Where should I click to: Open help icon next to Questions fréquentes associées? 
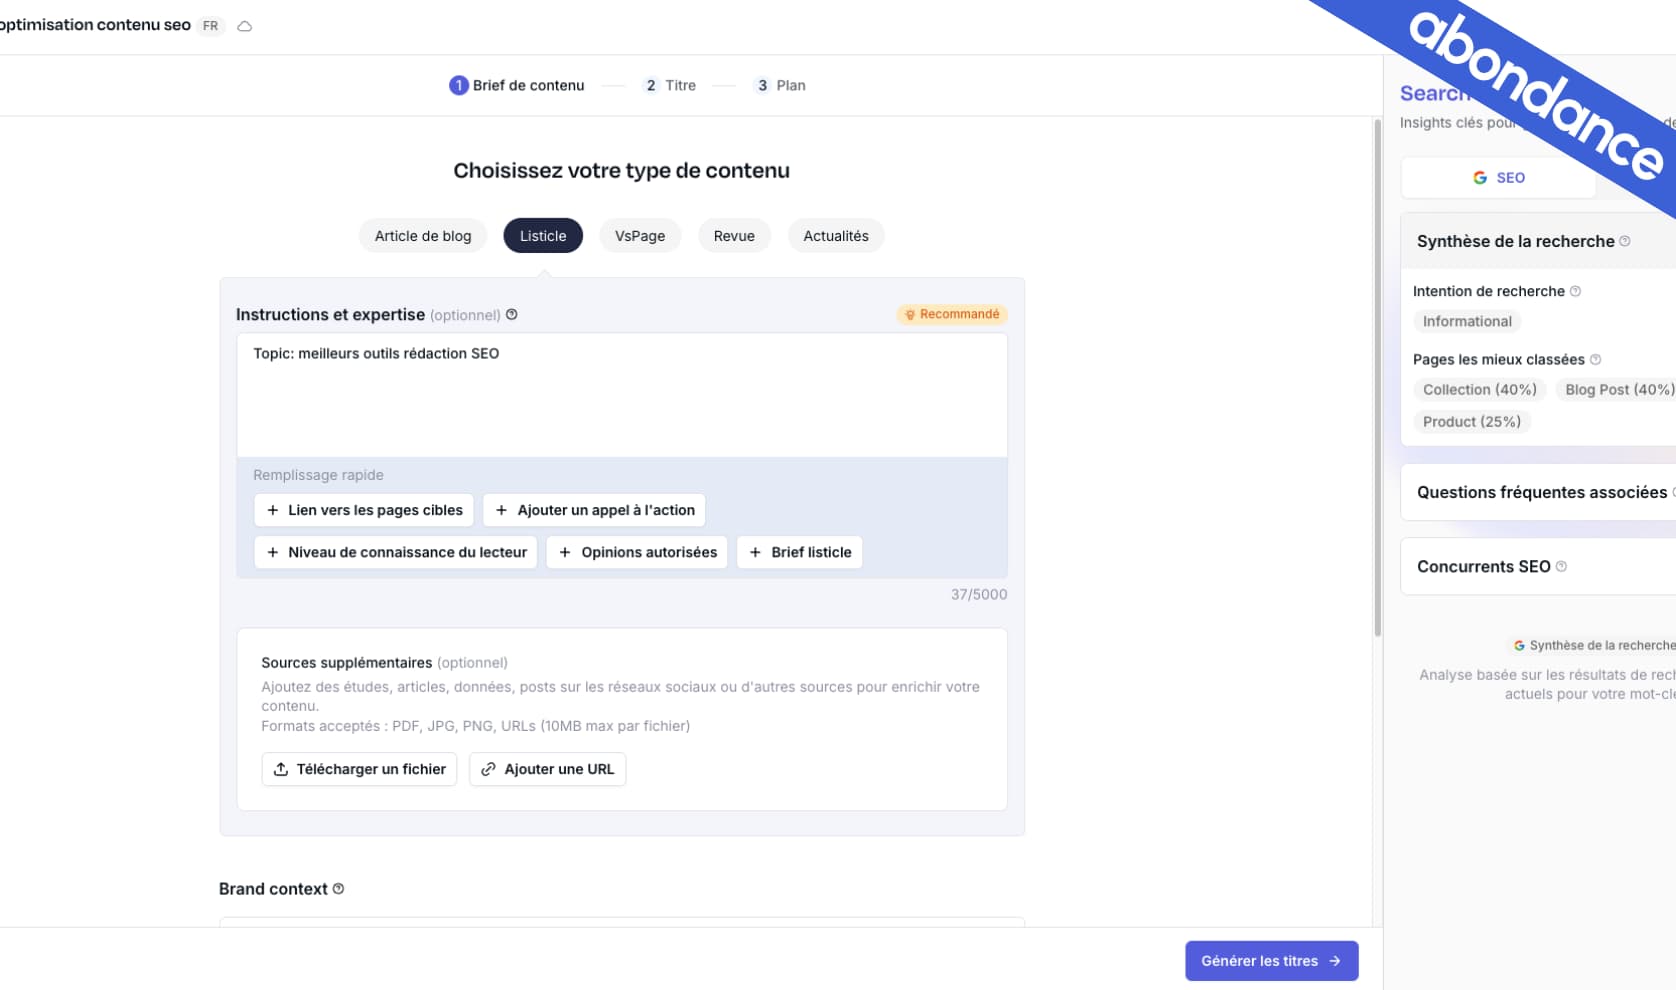pos(1672,492)
